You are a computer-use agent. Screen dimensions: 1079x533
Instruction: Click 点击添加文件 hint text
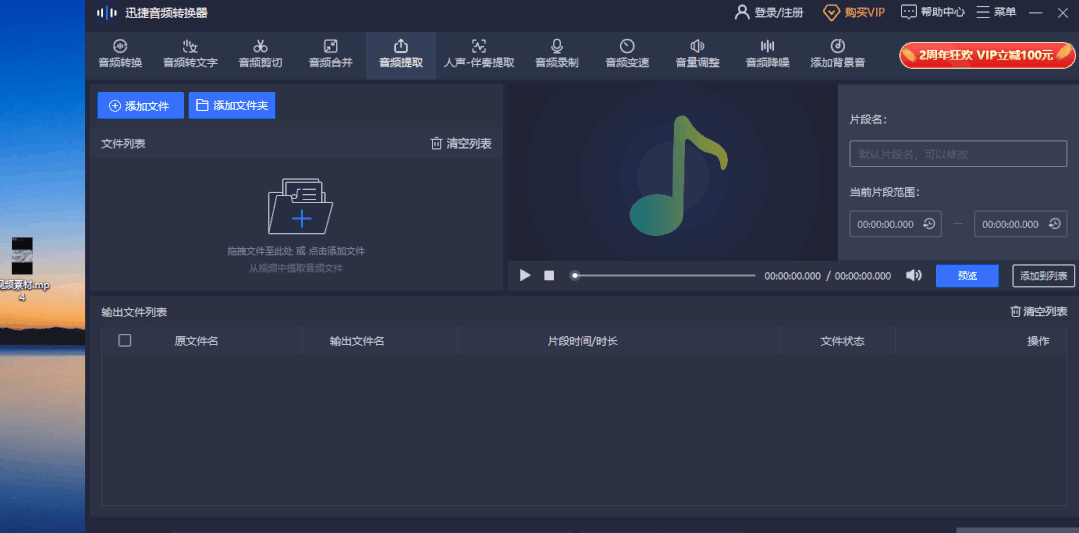coord(336,251)
